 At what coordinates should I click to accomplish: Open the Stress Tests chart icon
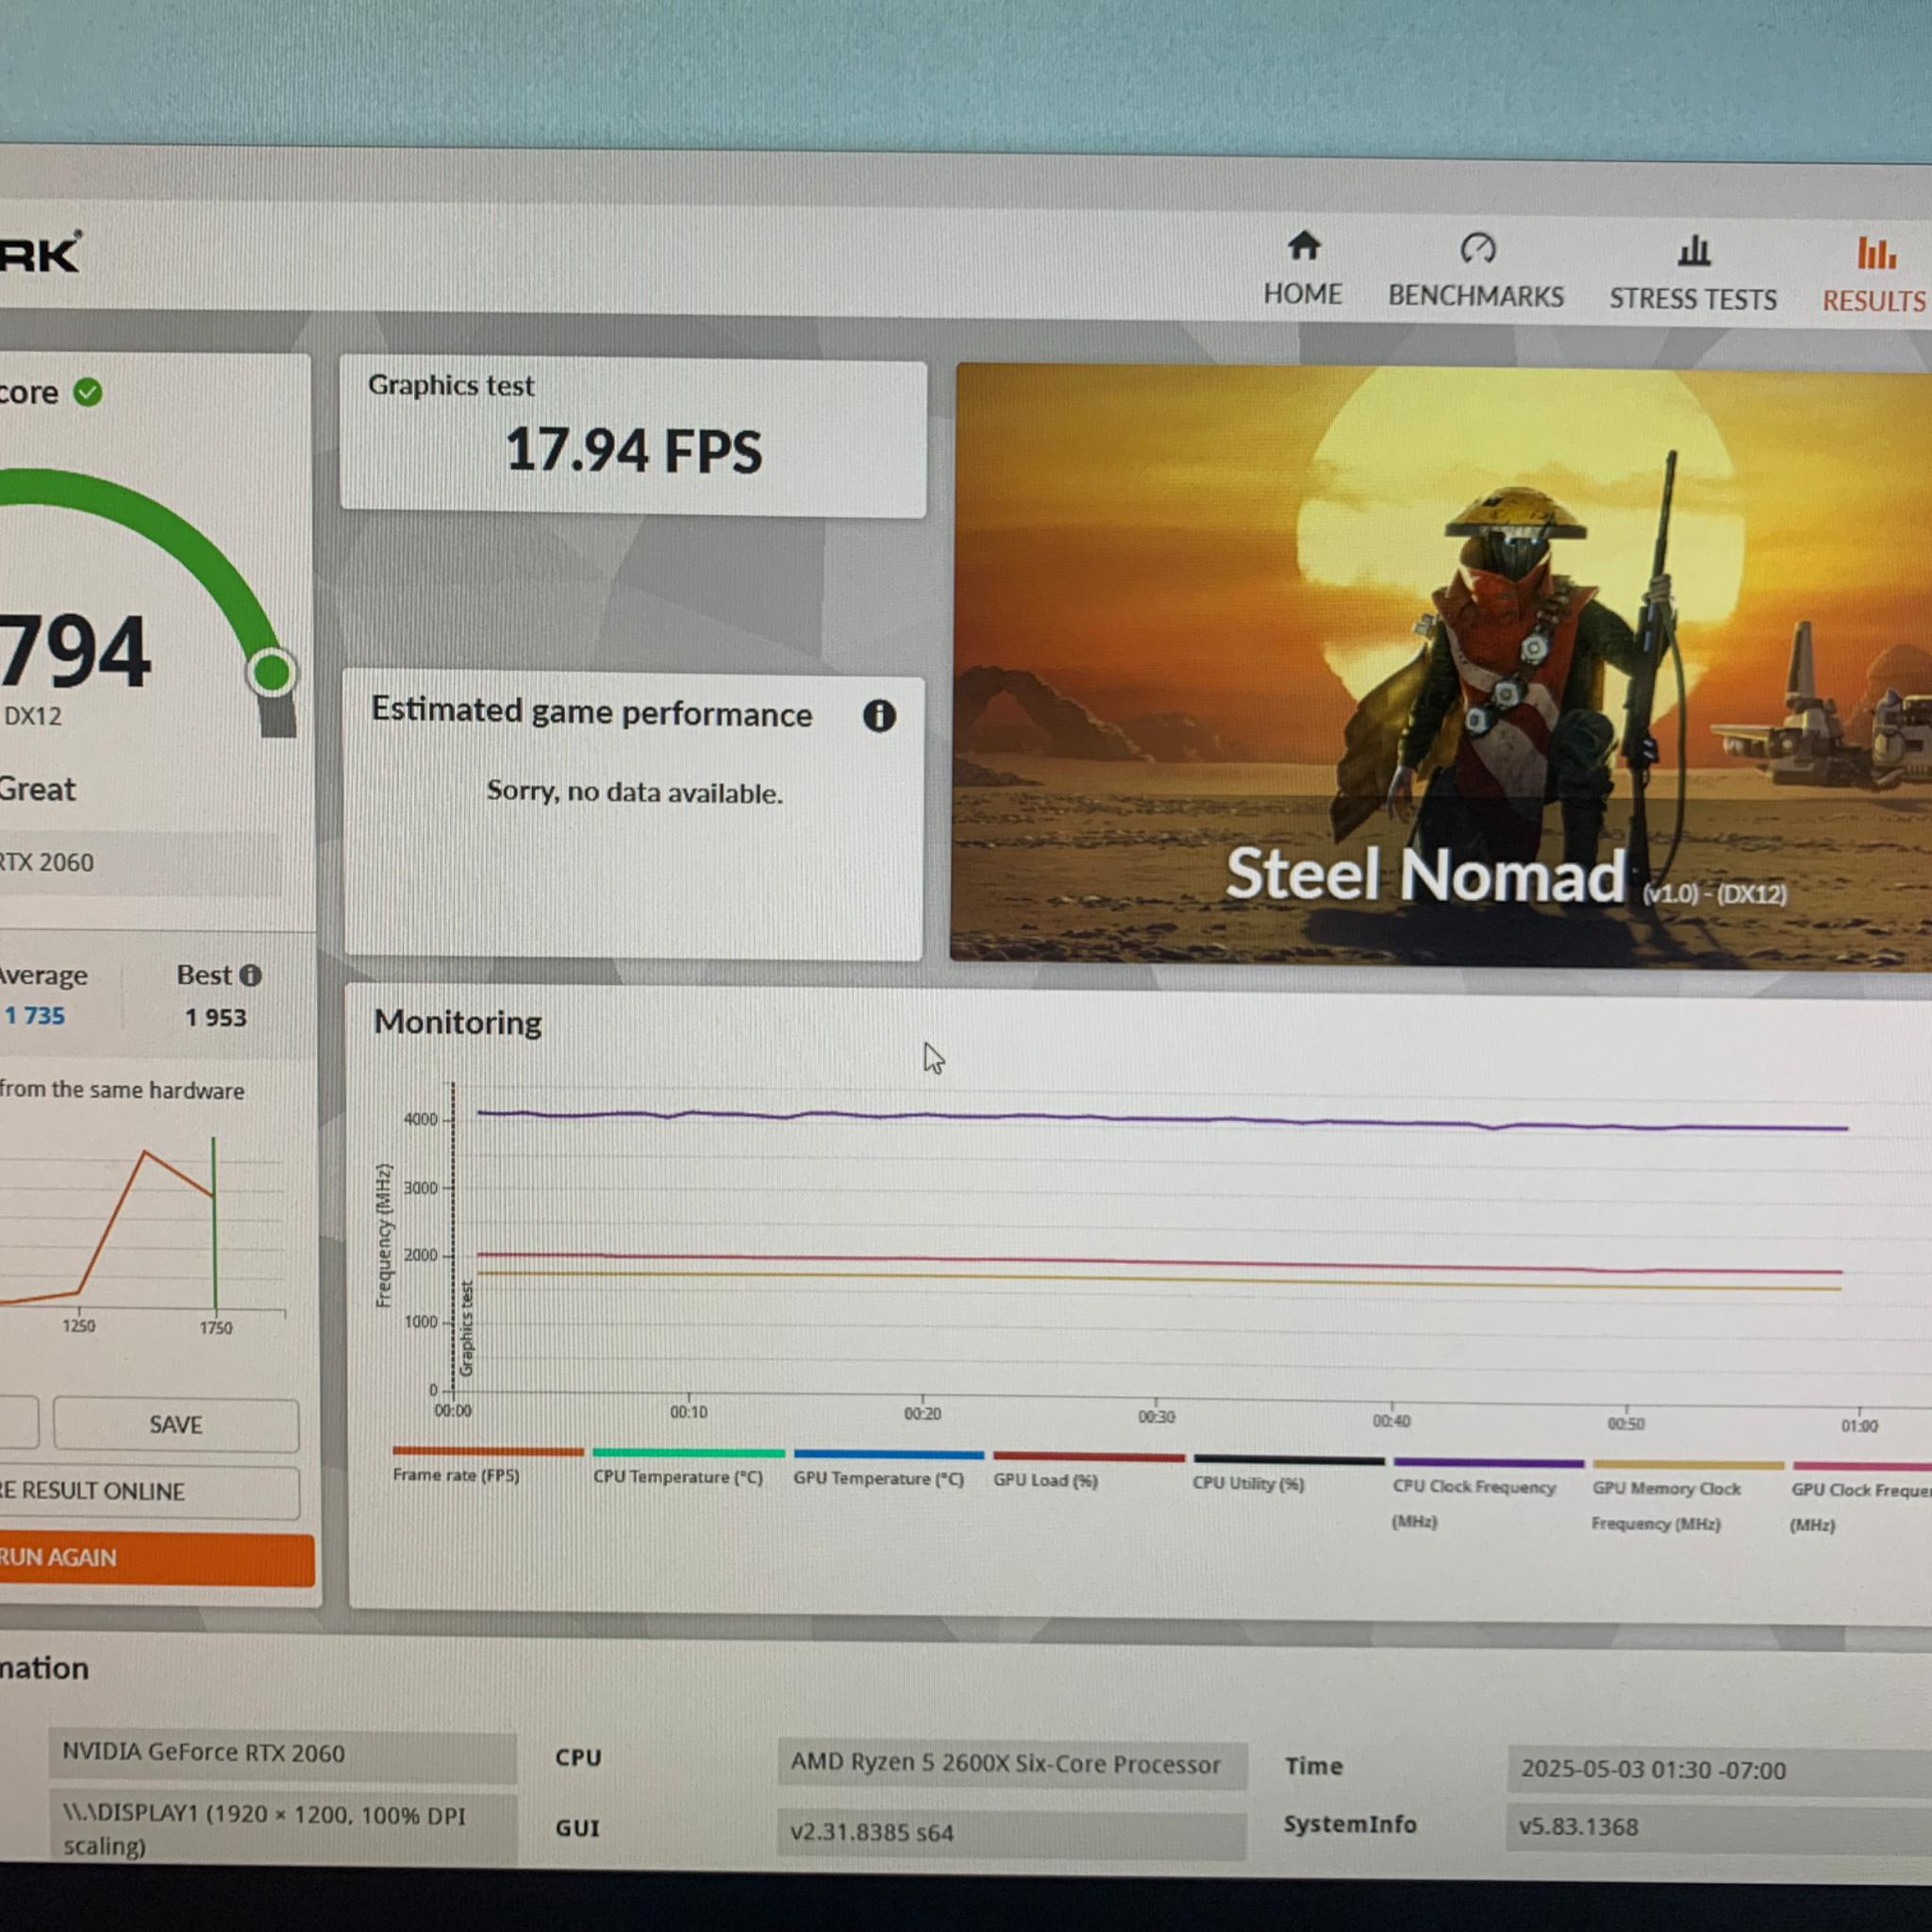click(x=1693, y=250)
